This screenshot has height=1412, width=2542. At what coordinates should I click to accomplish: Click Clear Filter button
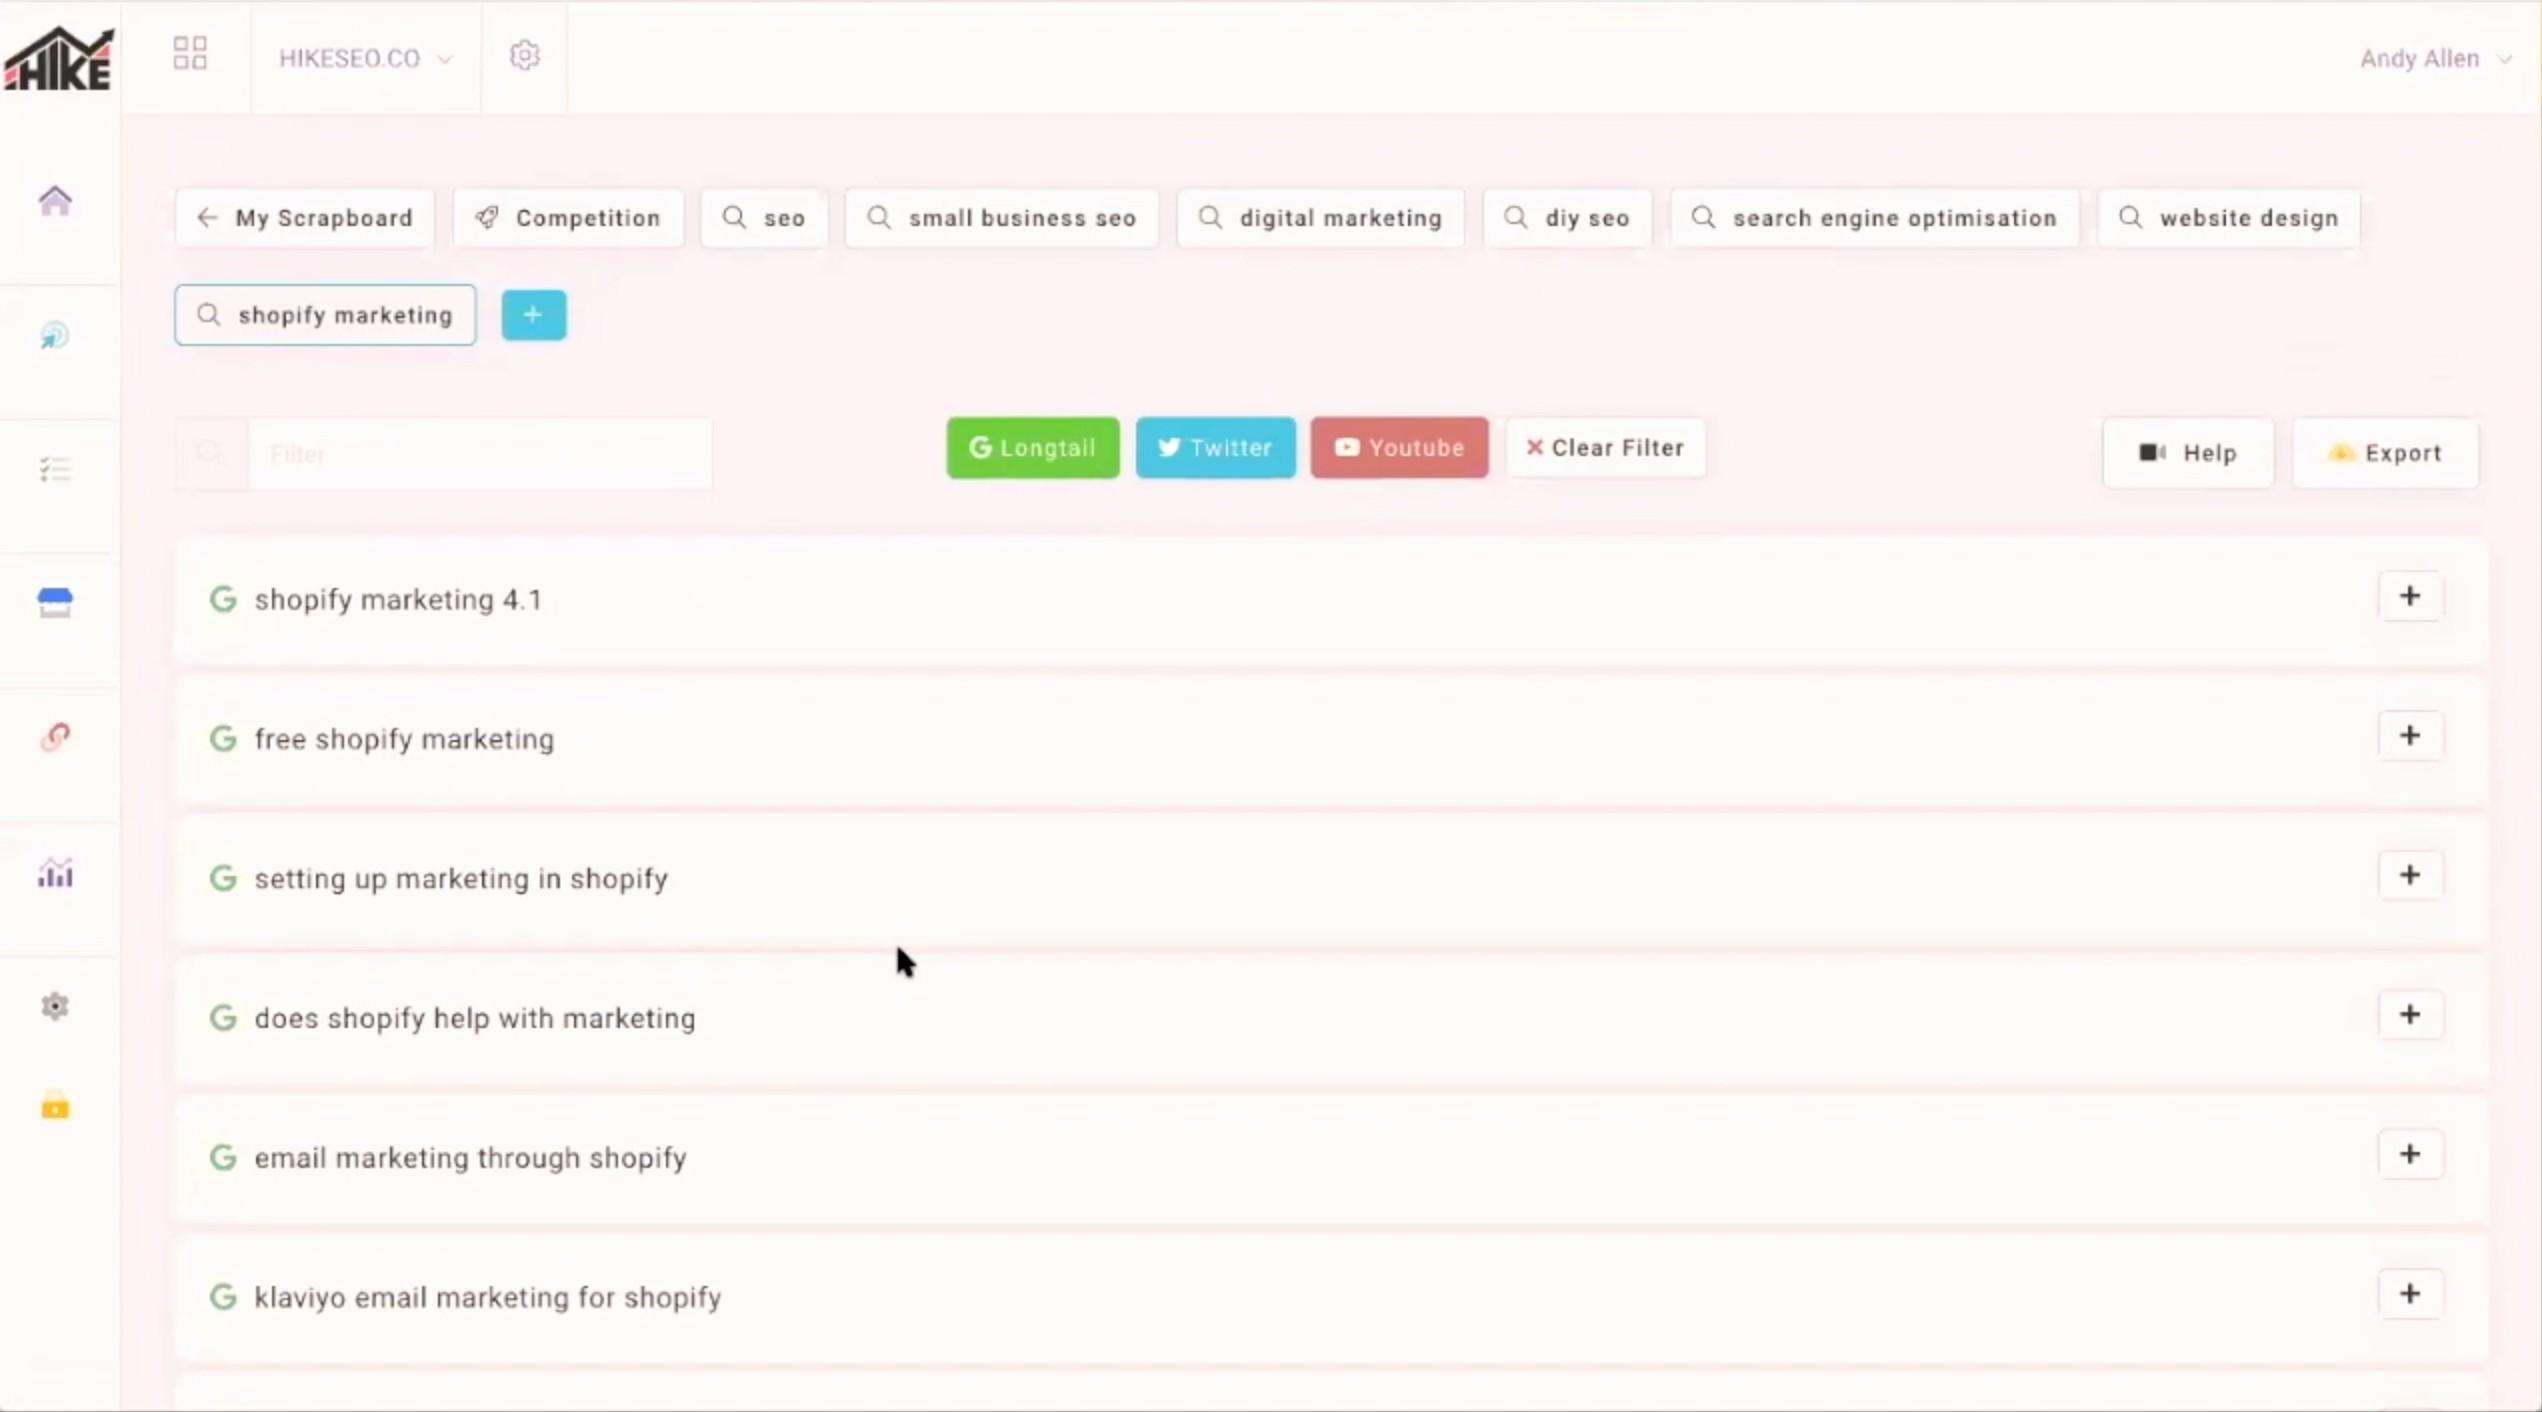pos(1605,448)
